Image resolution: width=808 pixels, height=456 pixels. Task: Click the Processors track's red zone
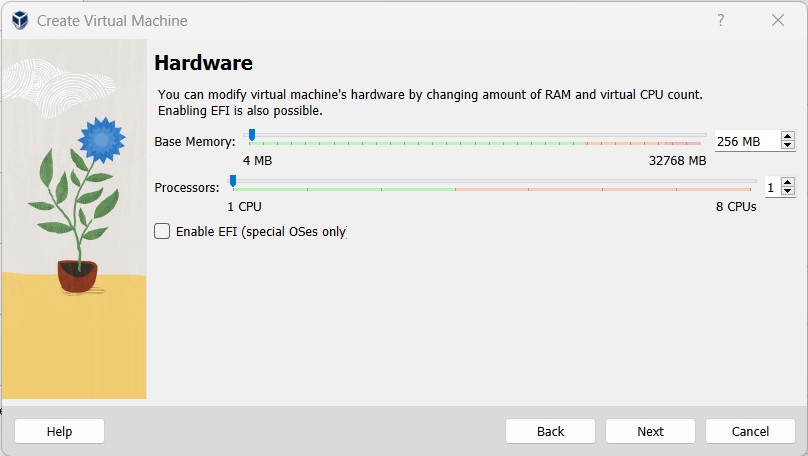coord(603,190)
